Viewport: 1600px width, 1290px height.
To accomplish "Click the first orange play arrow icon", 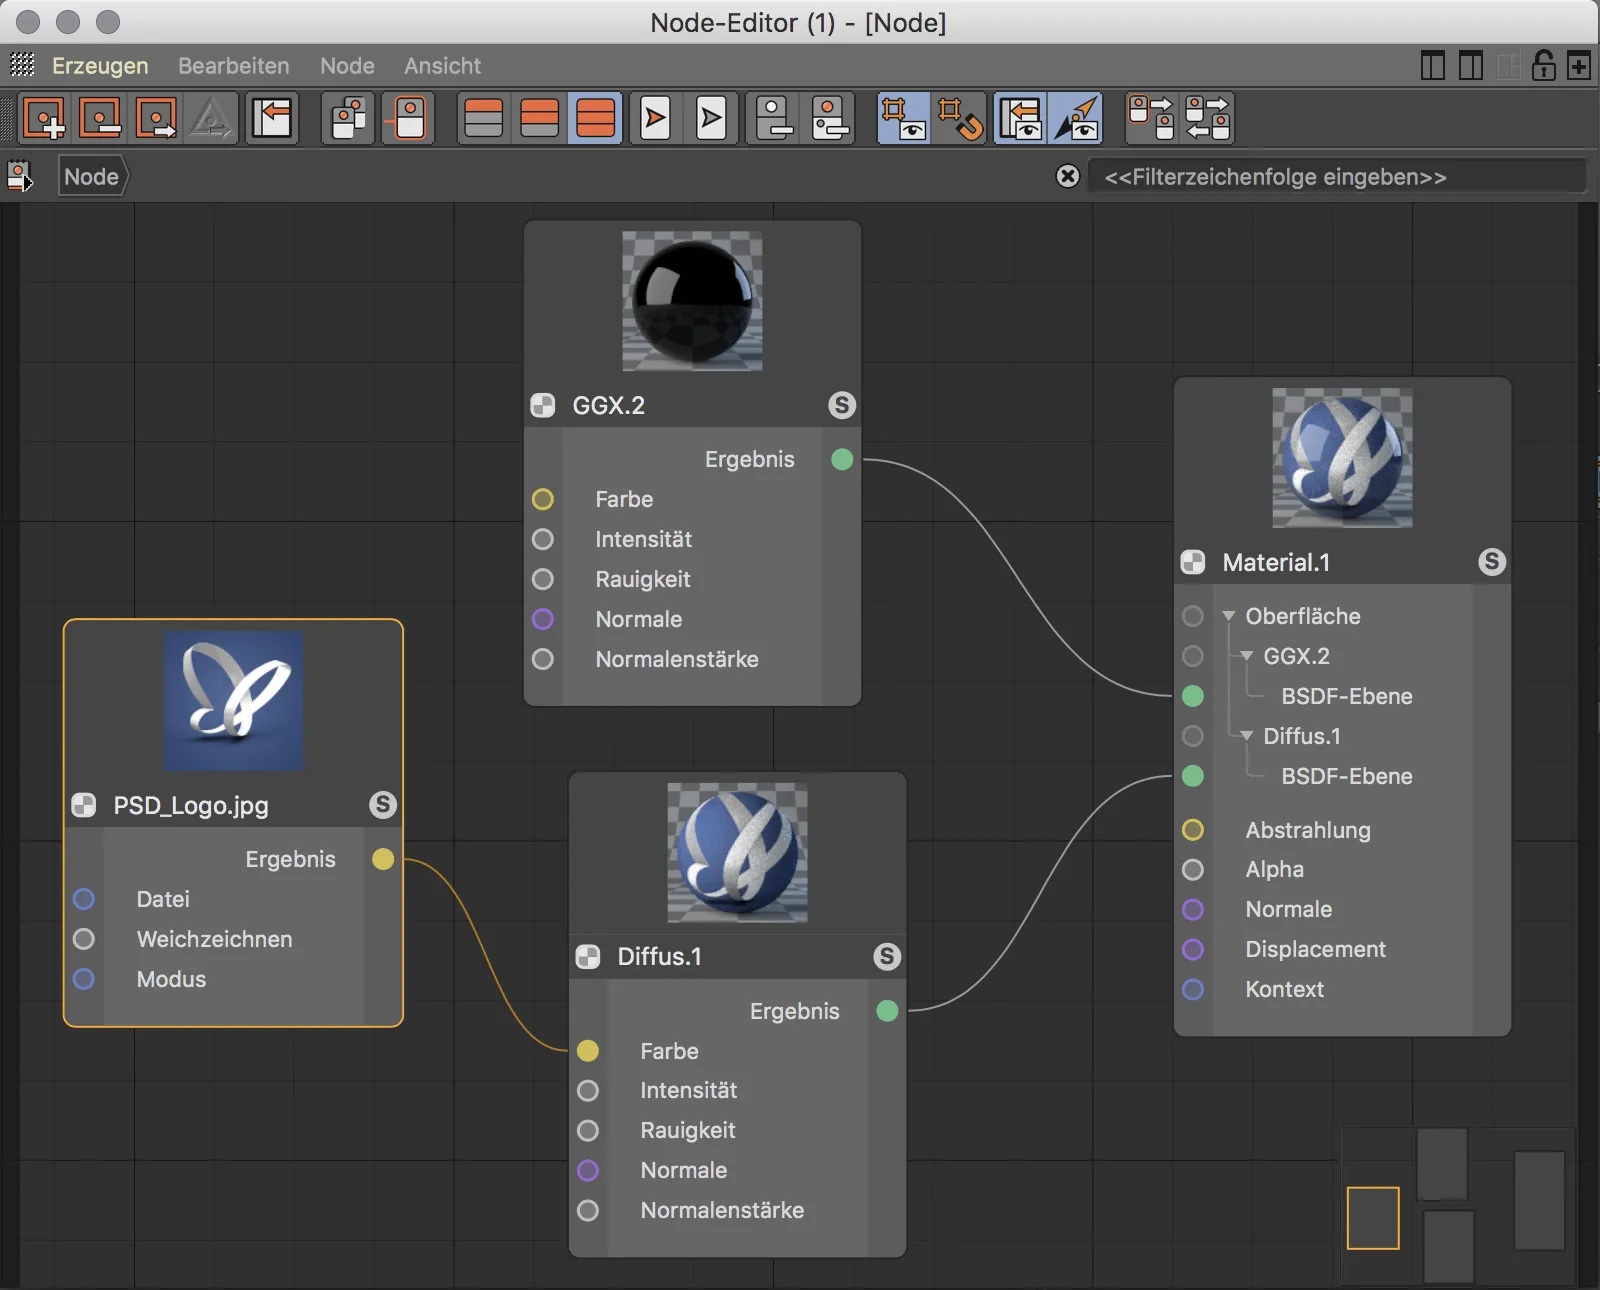I will coord(655,119).
